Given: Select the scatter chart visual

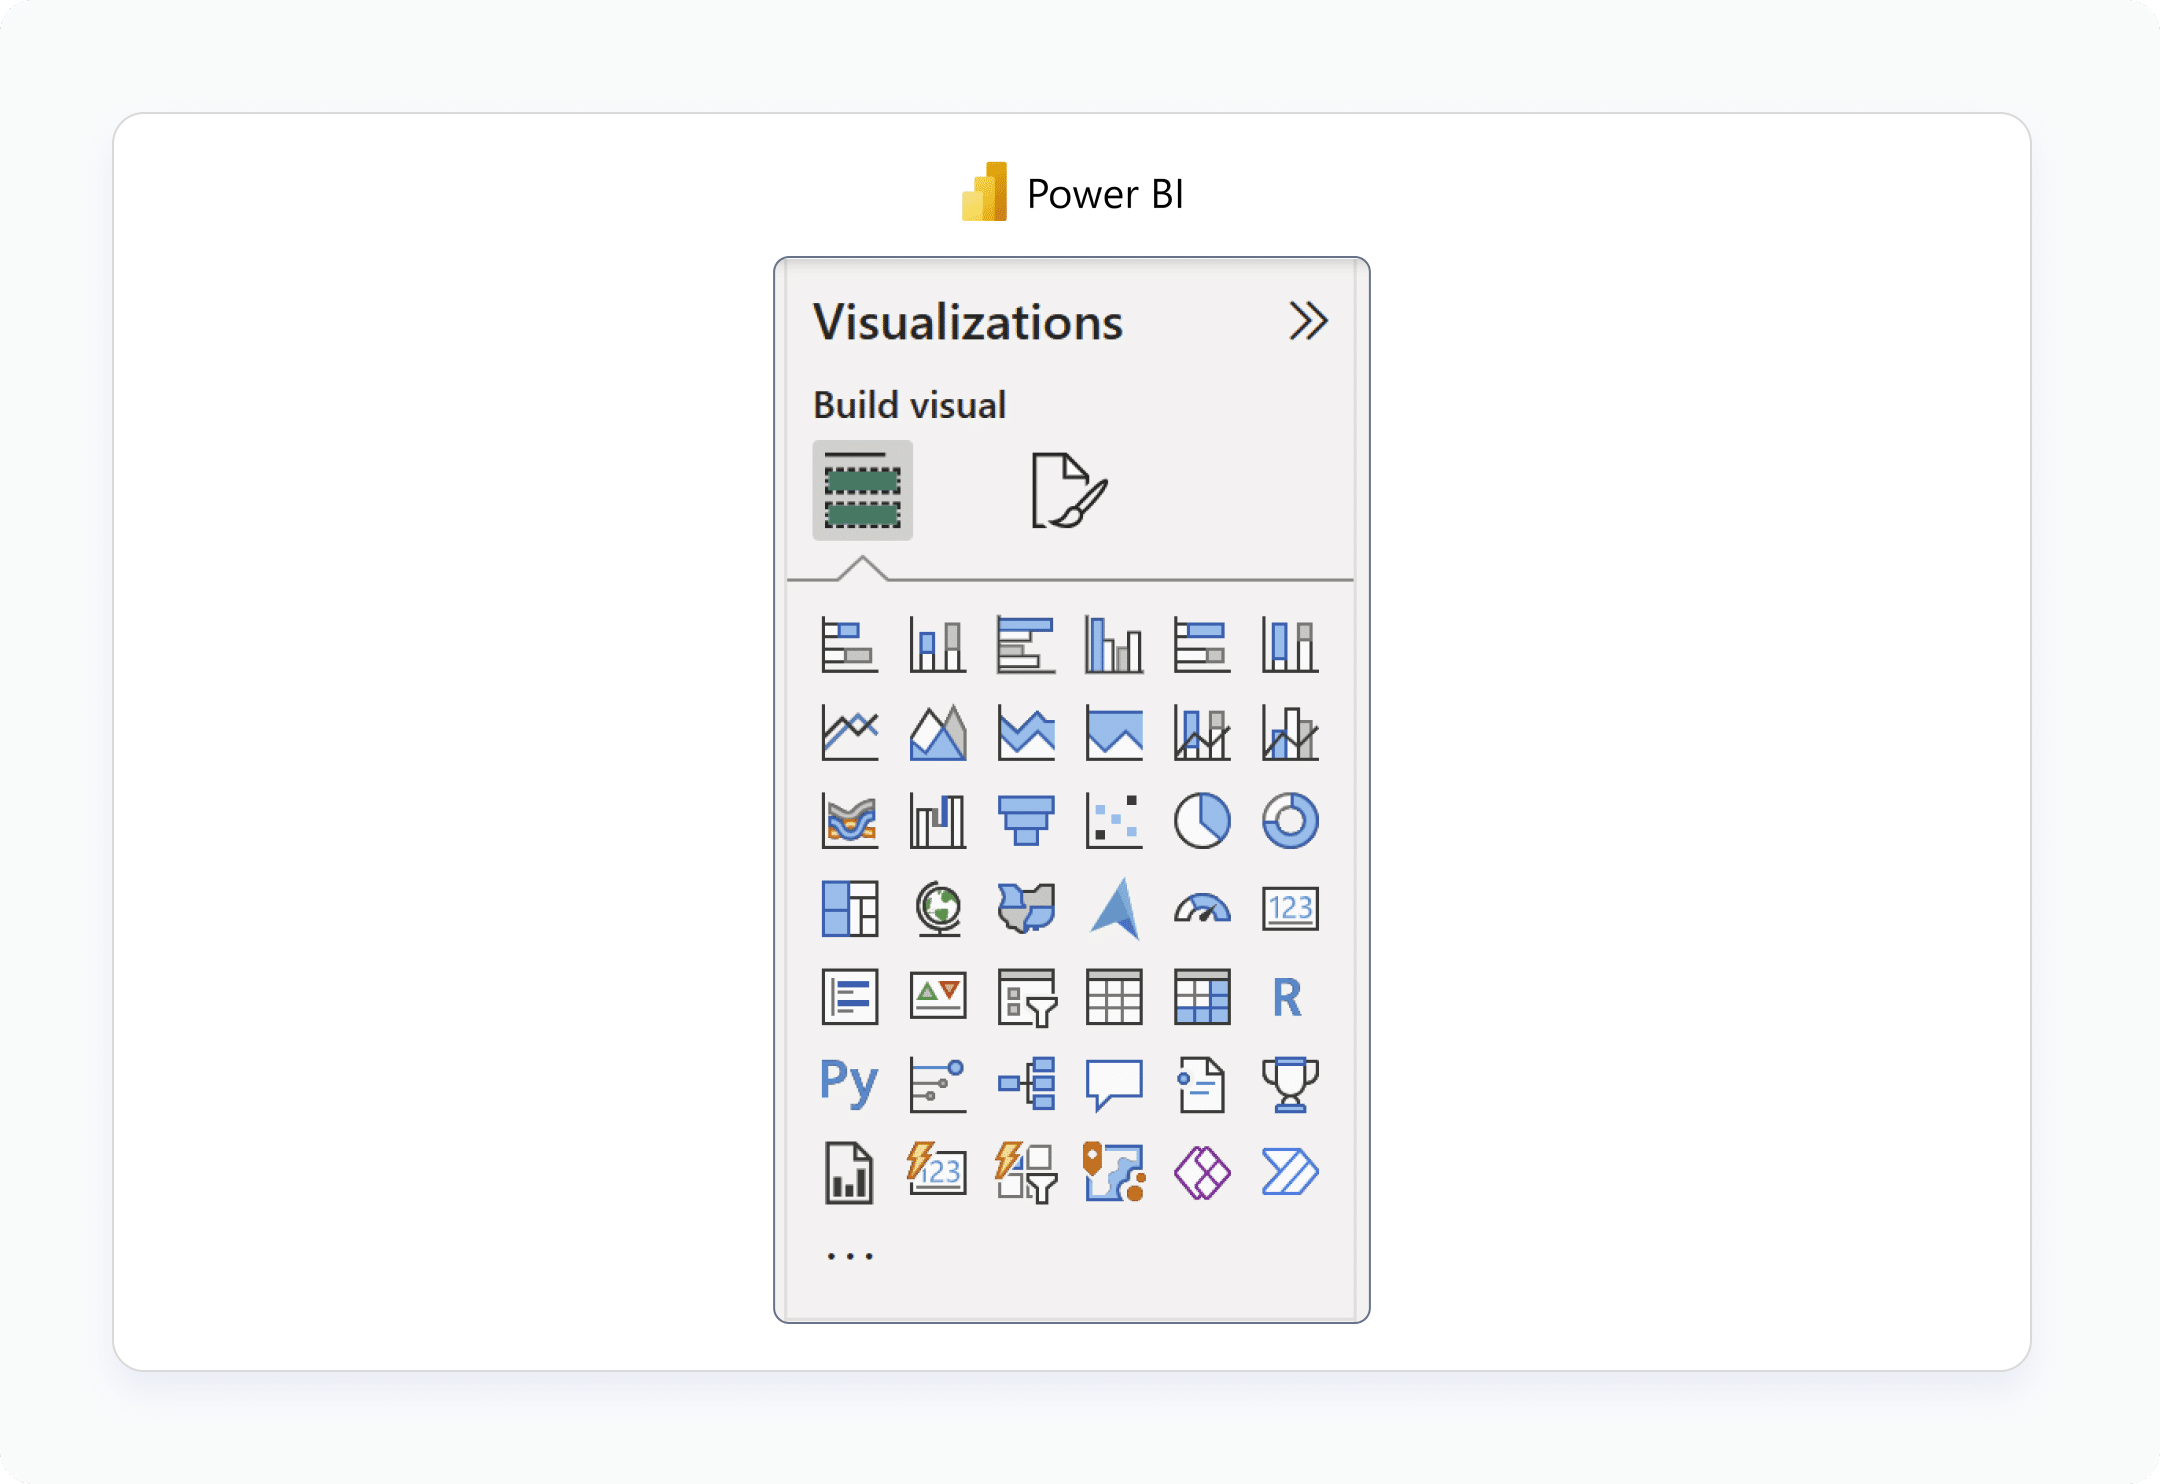Looking at the screenshot, I should (x=1113, y=821).
